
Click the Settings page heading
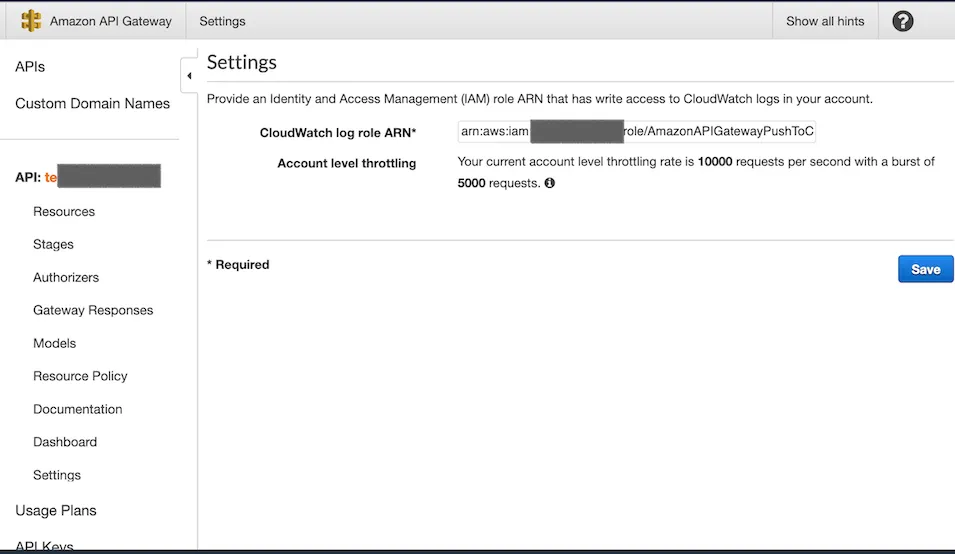point(242,62)
